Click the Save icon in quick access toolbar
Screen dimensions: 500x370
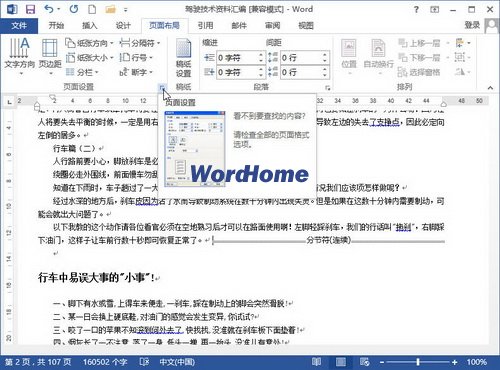point(30,9)
